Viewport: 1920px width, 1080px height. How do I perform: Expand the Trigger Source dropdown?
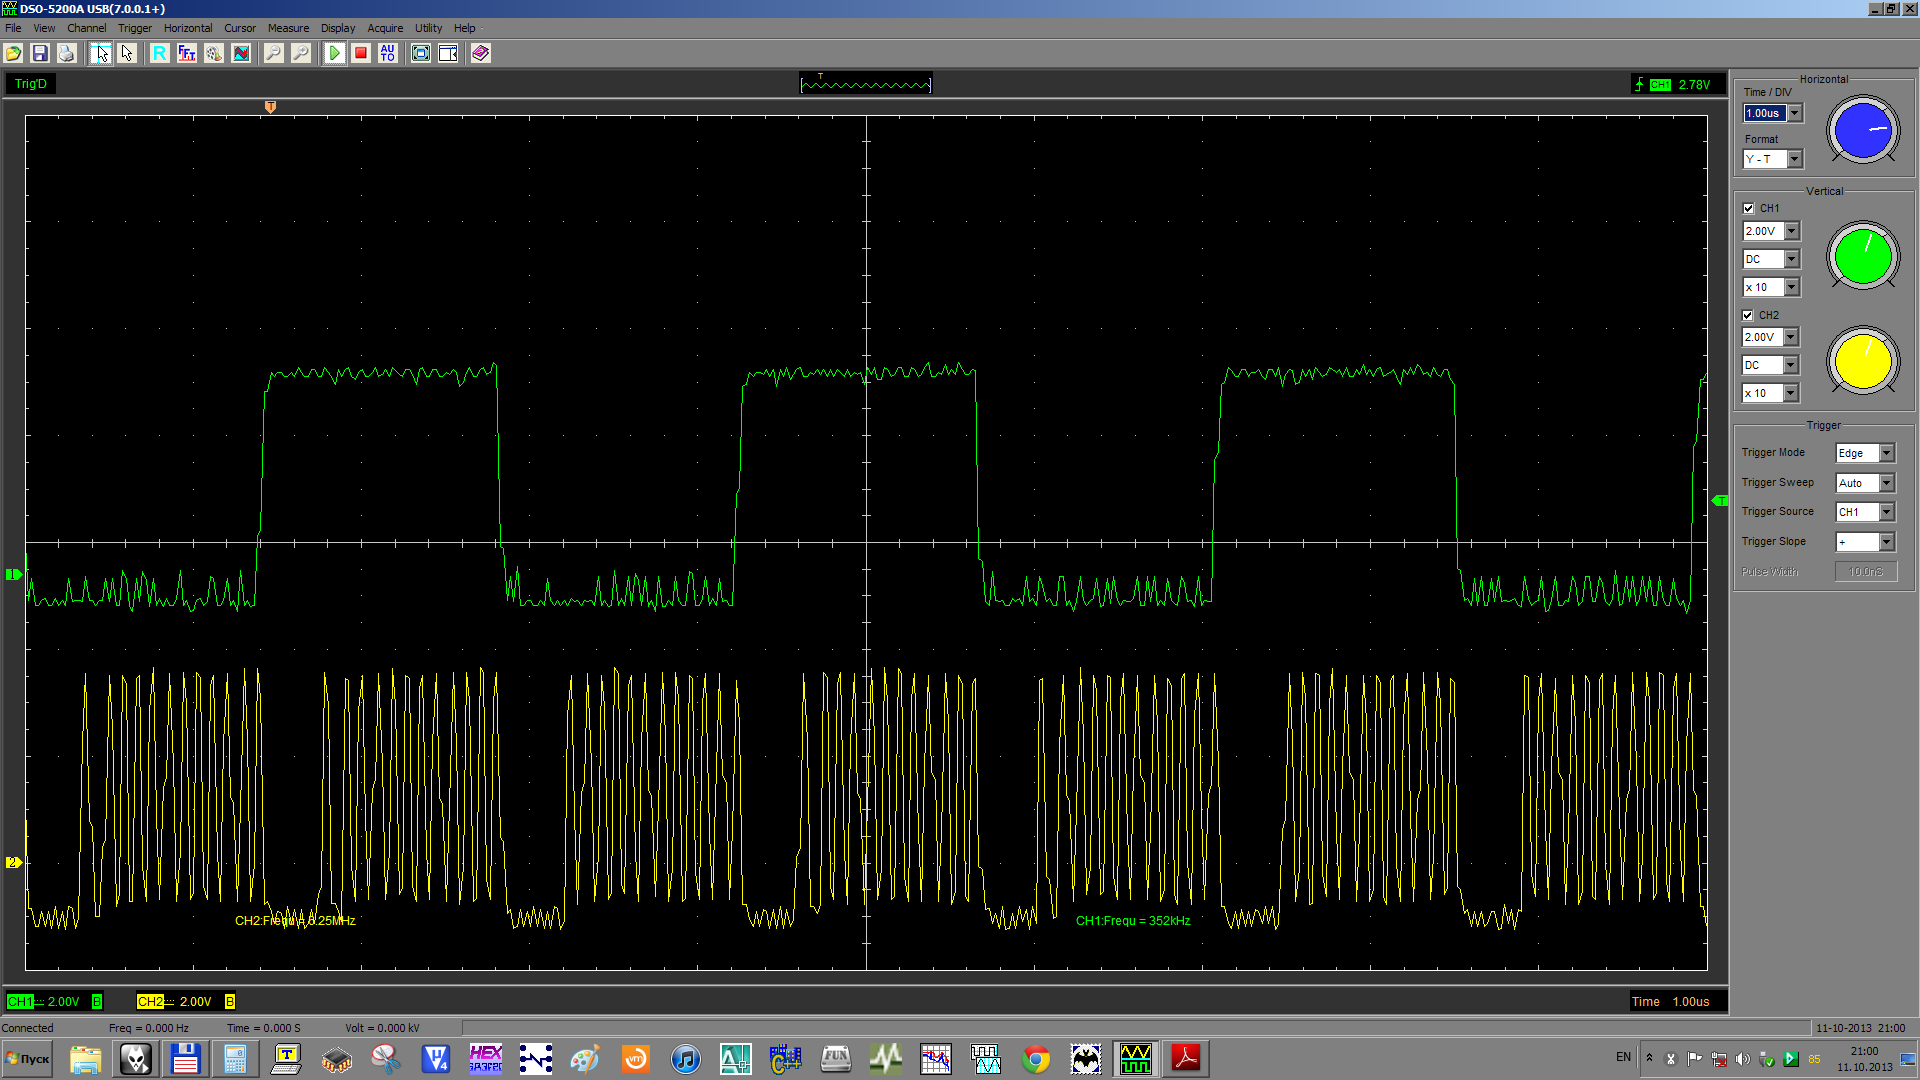1886,512
